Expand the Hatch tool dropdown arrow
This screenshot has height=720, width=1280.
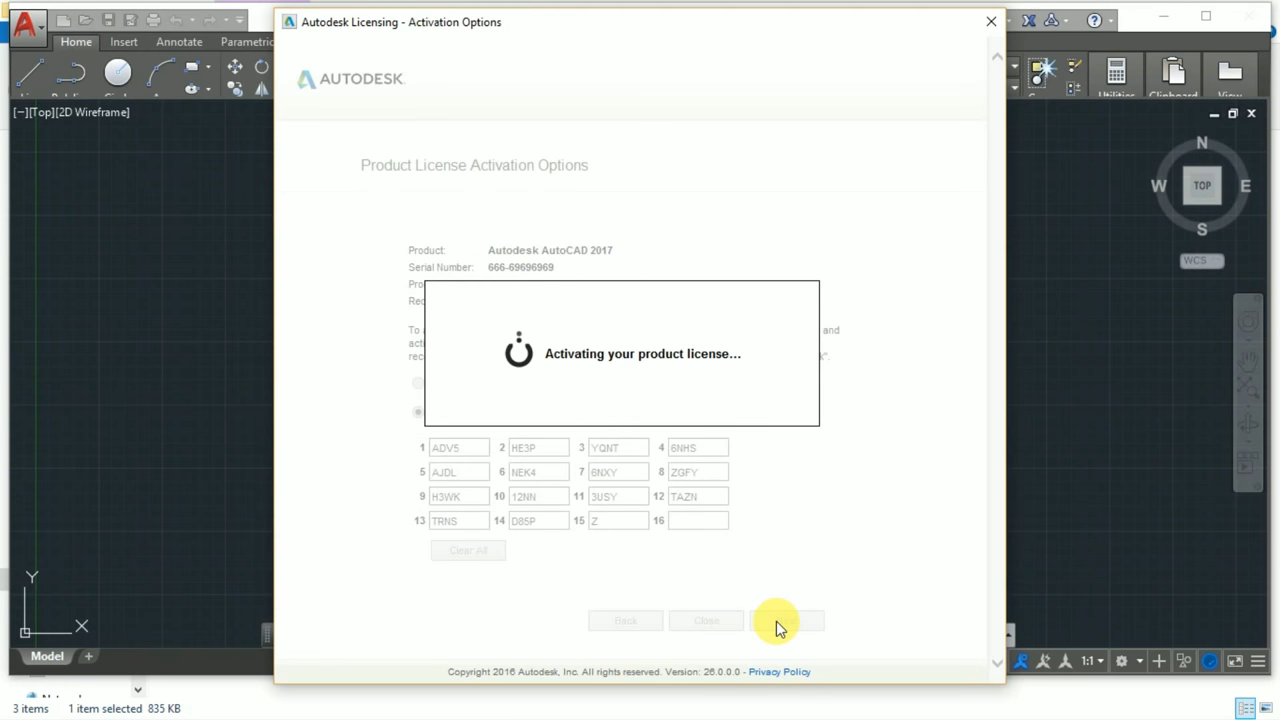(207, 89)
